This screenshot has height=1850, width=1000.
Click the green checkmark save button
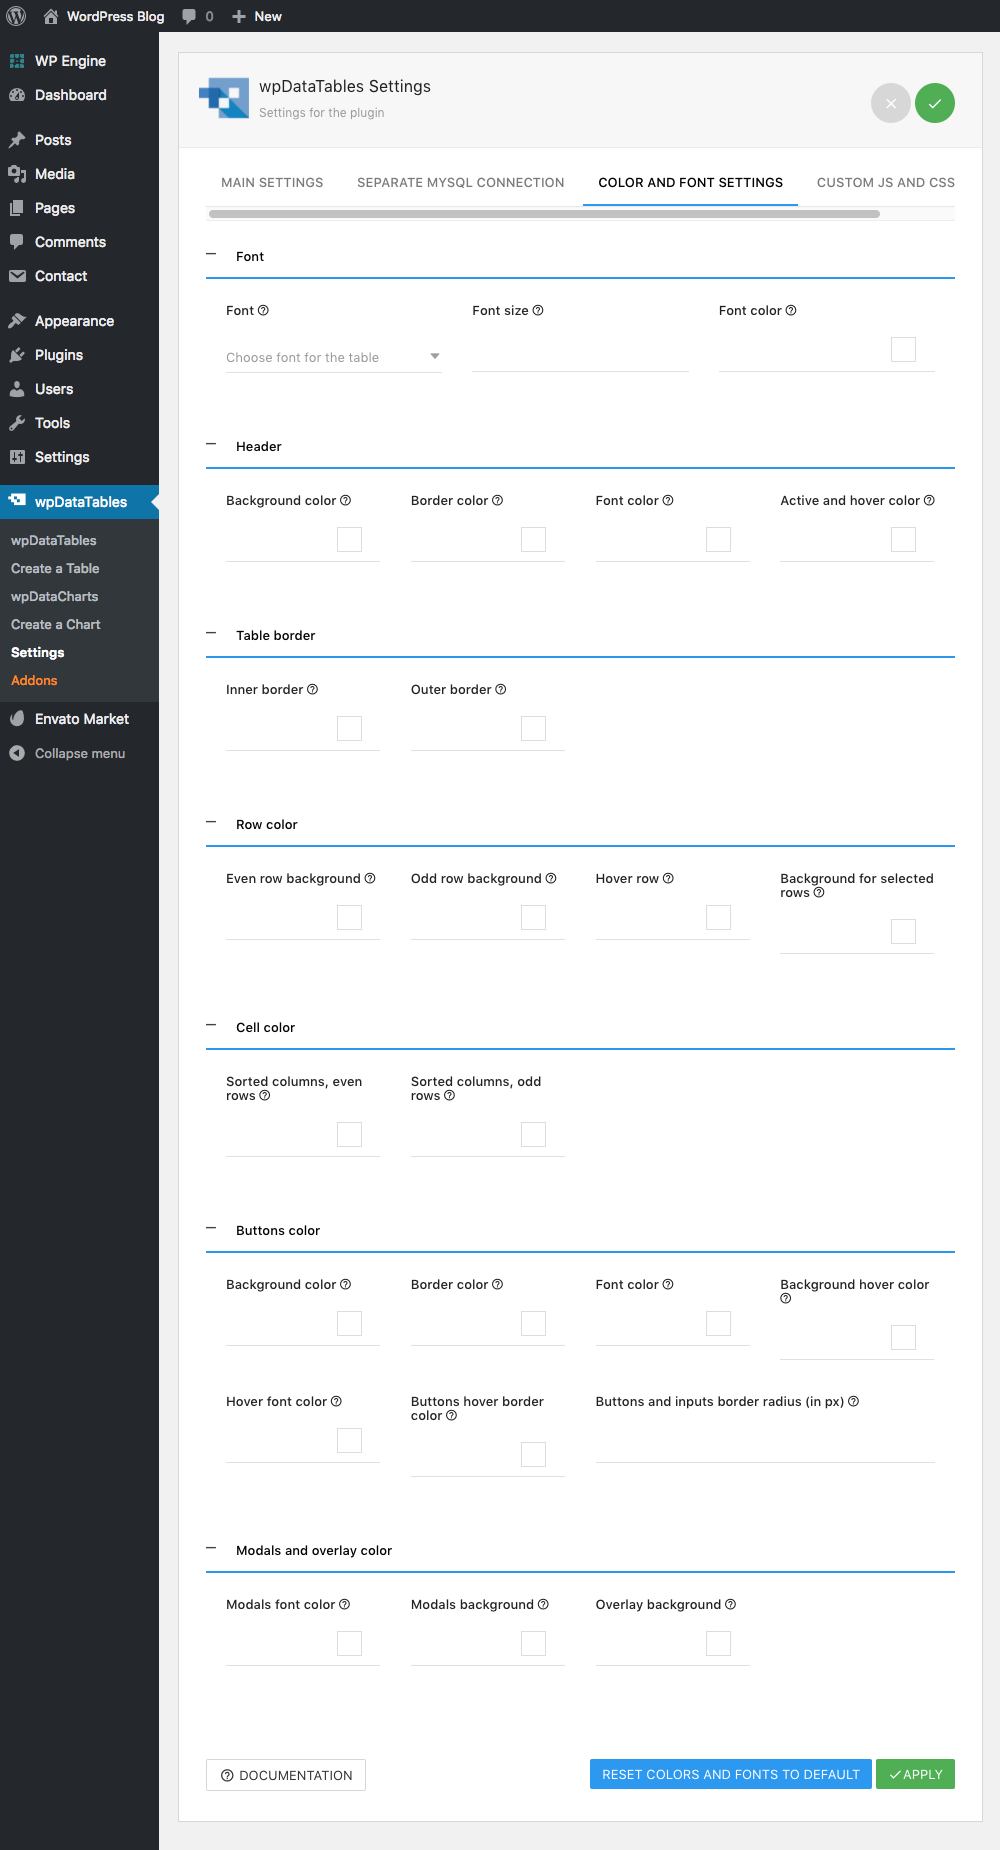click(934, 103)
